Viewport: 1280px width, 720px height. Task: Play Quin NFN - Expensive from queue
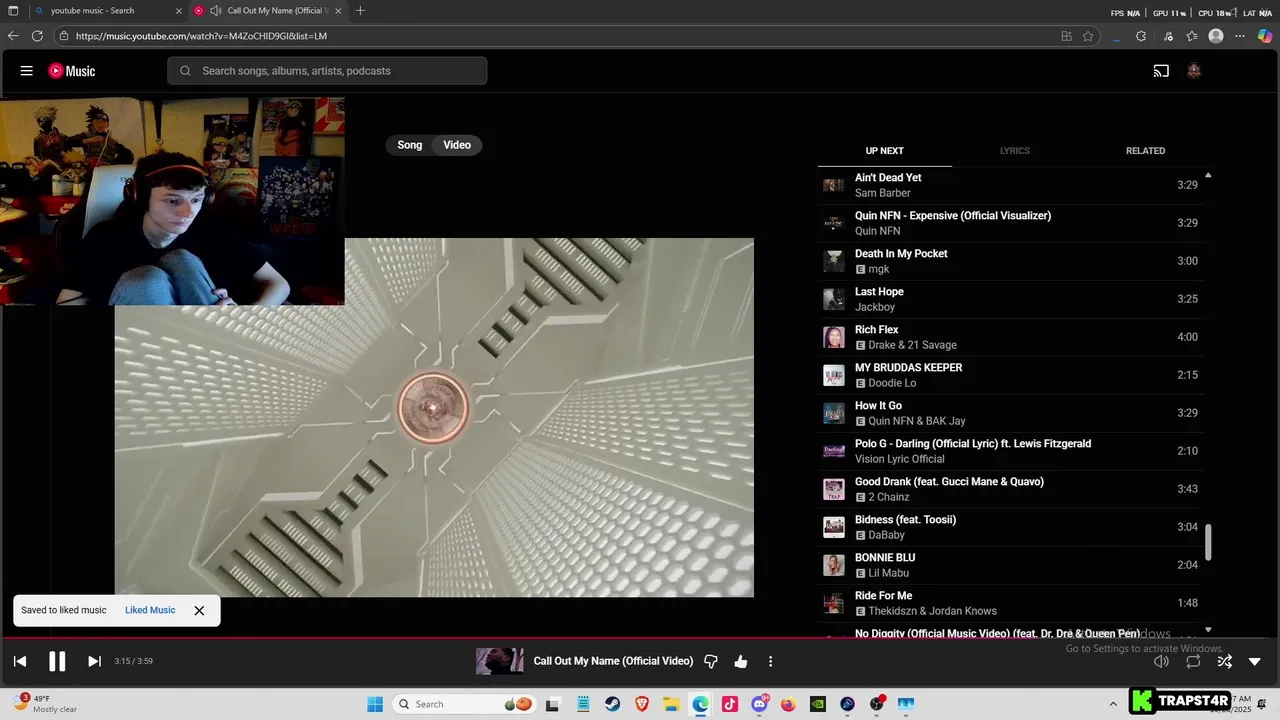point(1010,223)
